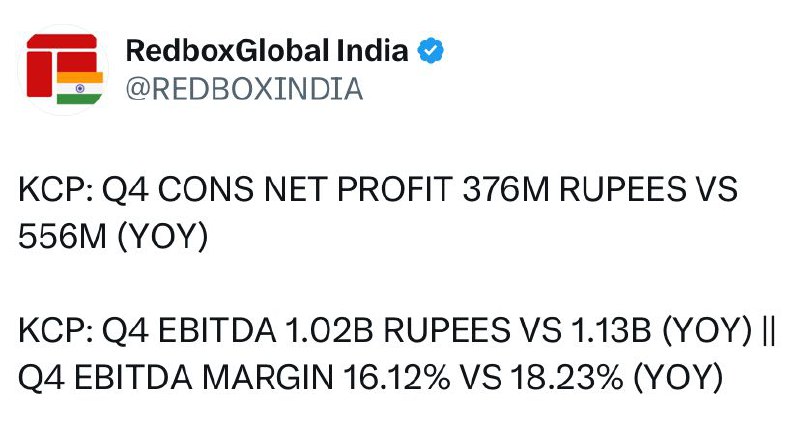Click the blue verified badge icon
The height and width of the screenshot is (427, 800).
coord(431,51)
